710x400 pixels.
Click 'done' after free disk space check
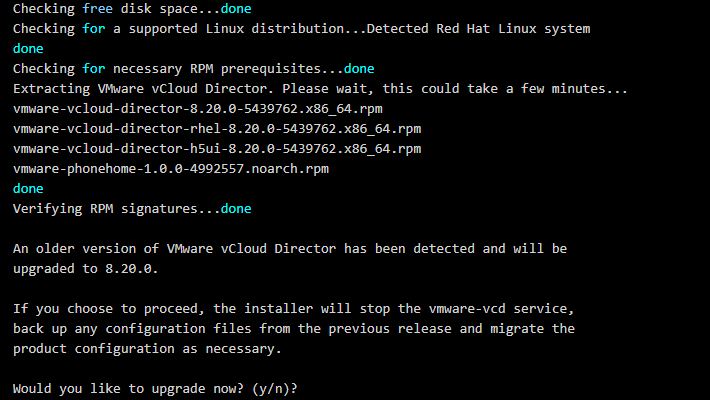coord(236,8)
